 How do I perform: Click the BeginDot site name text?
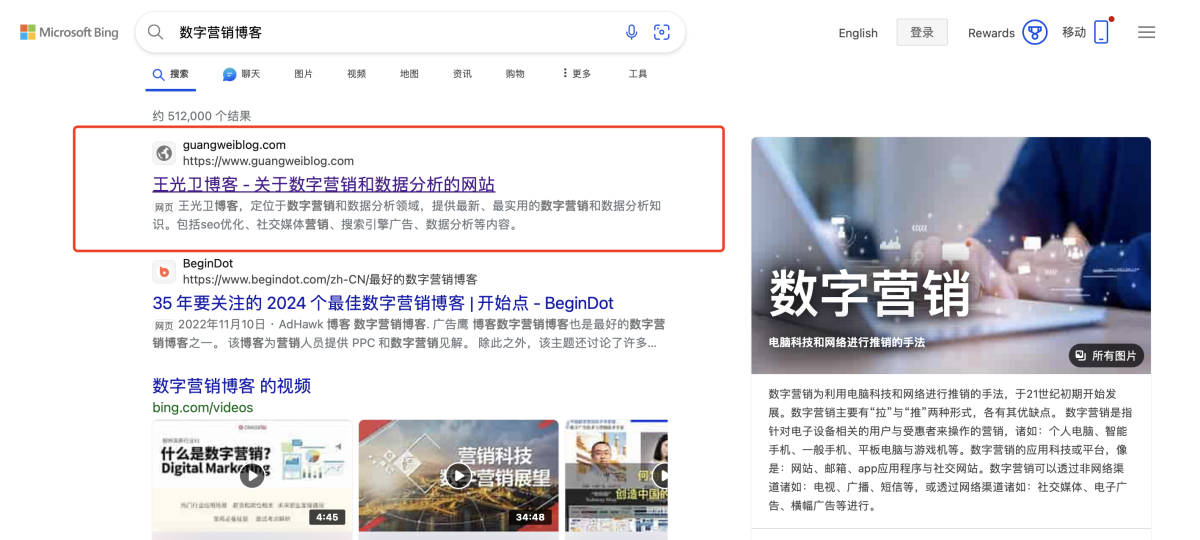point(208,264)
